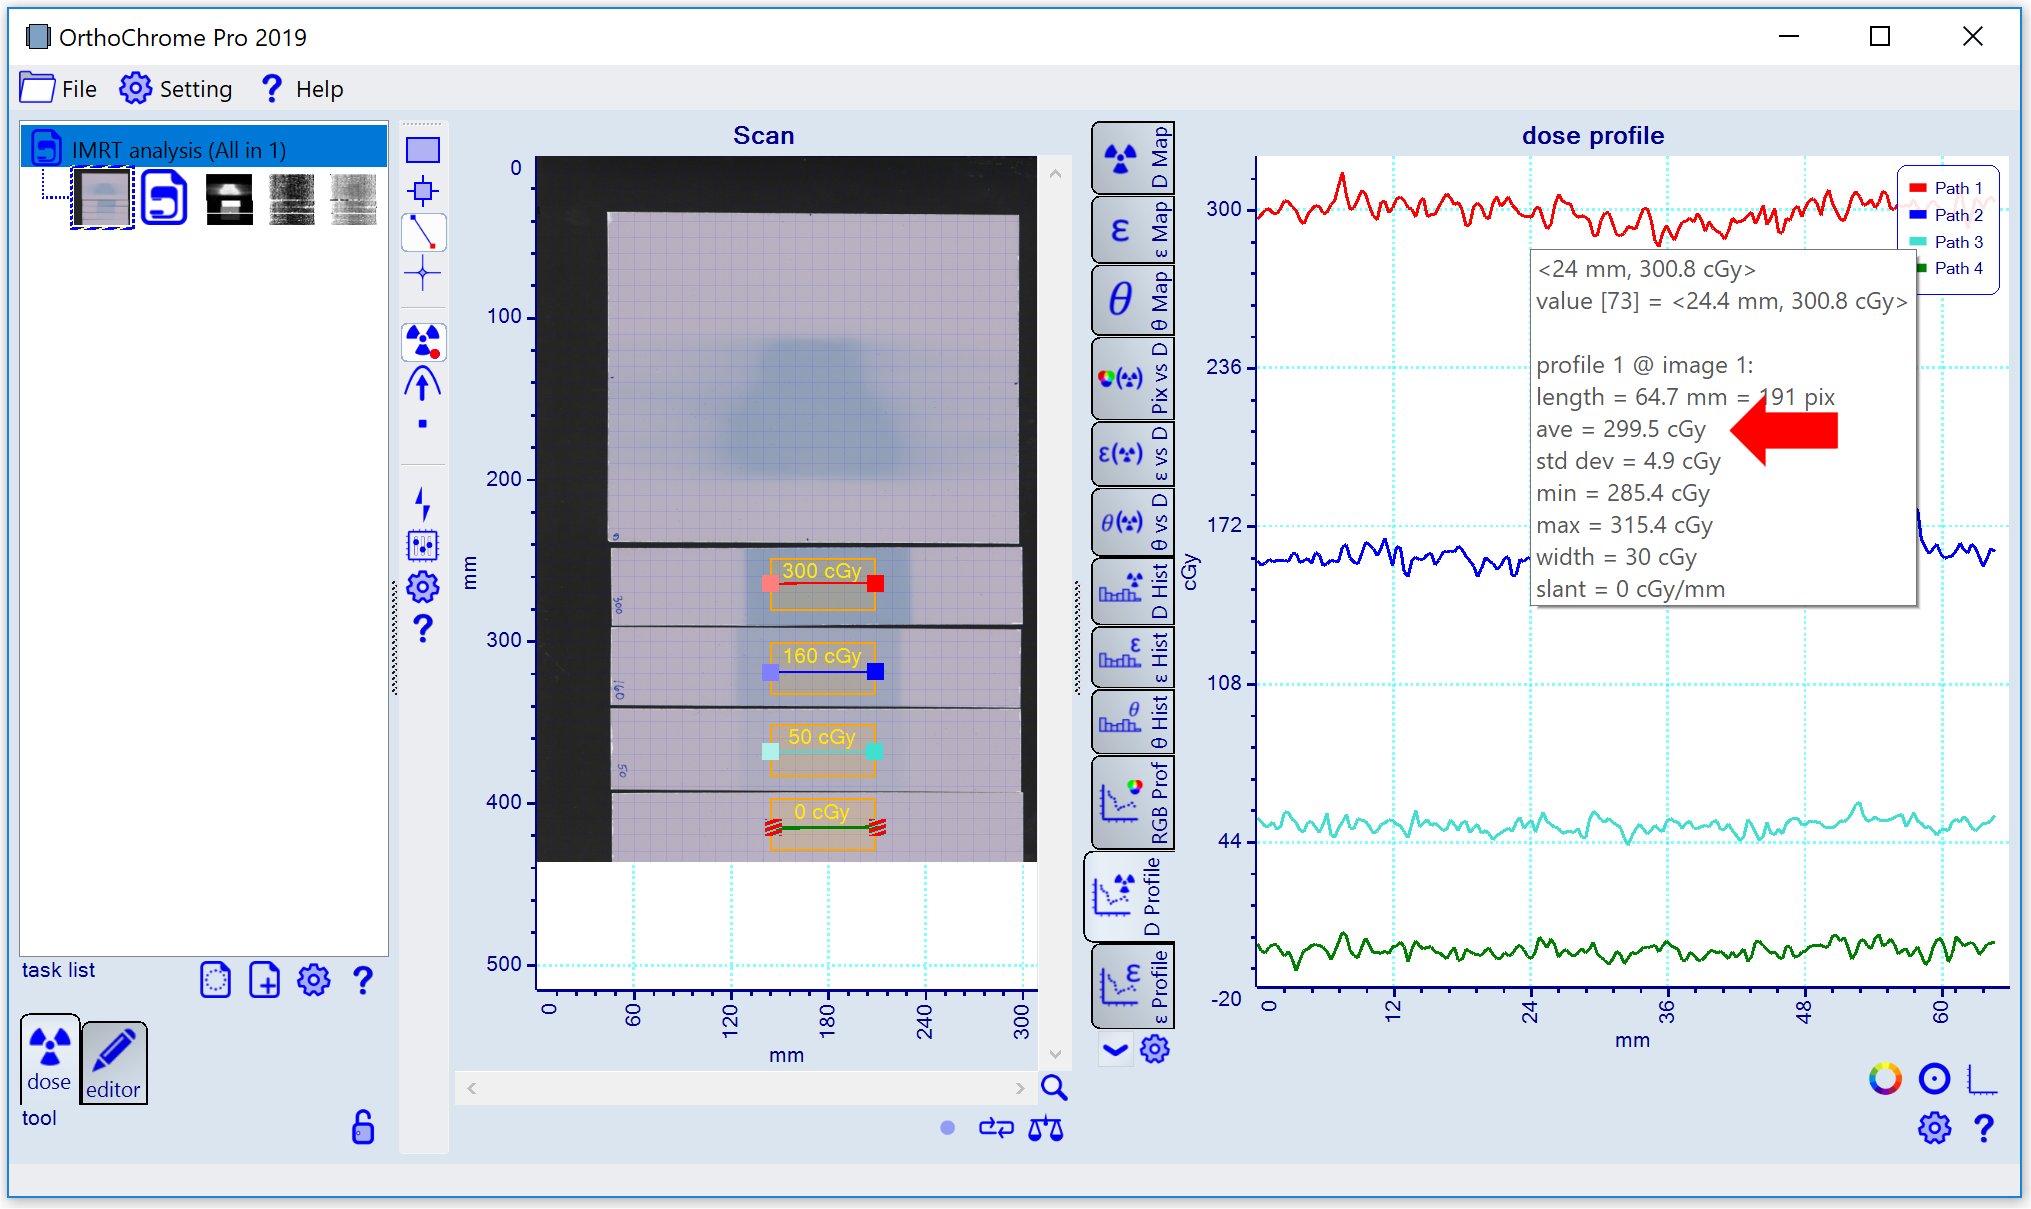
Task: Select the line path tool
Action: tap(423, 232)
